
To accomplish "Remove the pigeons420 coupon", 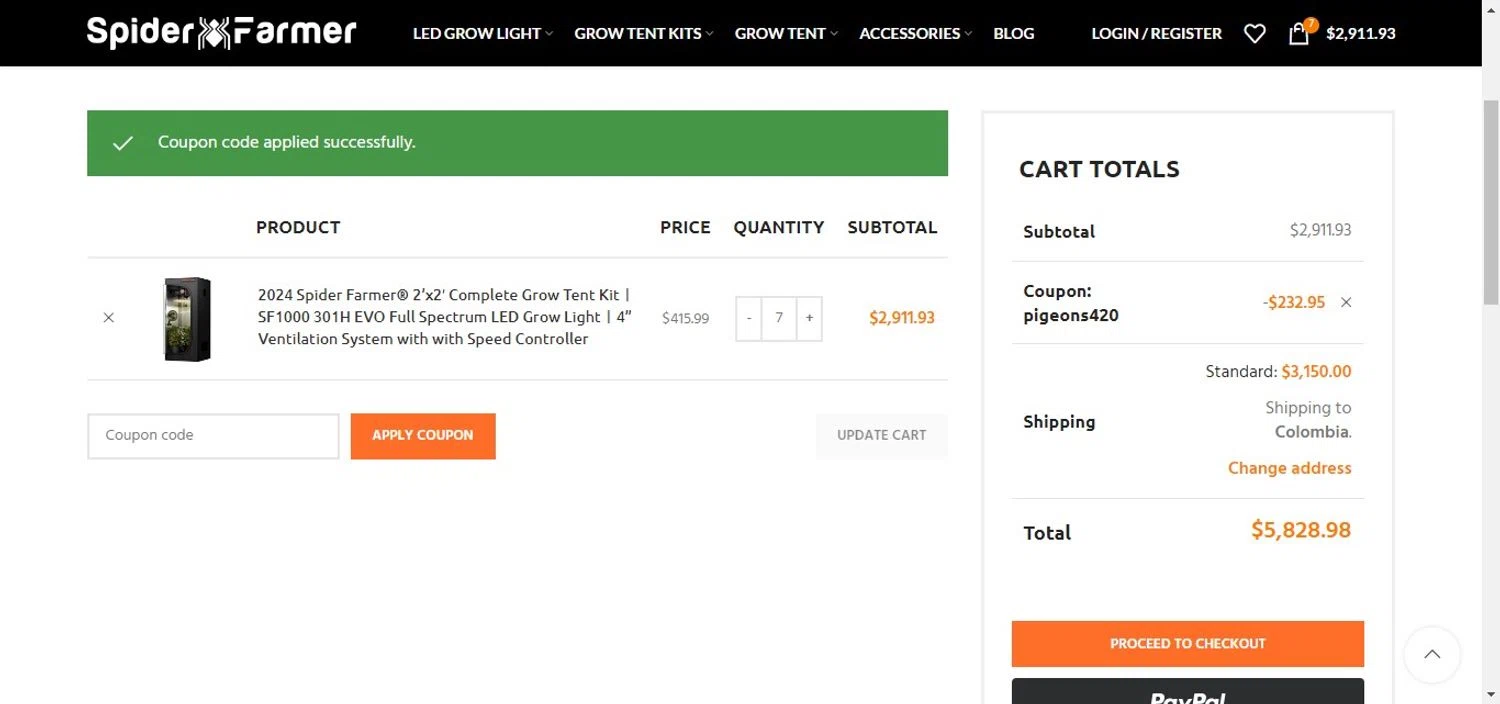I will coord(1346,302).
